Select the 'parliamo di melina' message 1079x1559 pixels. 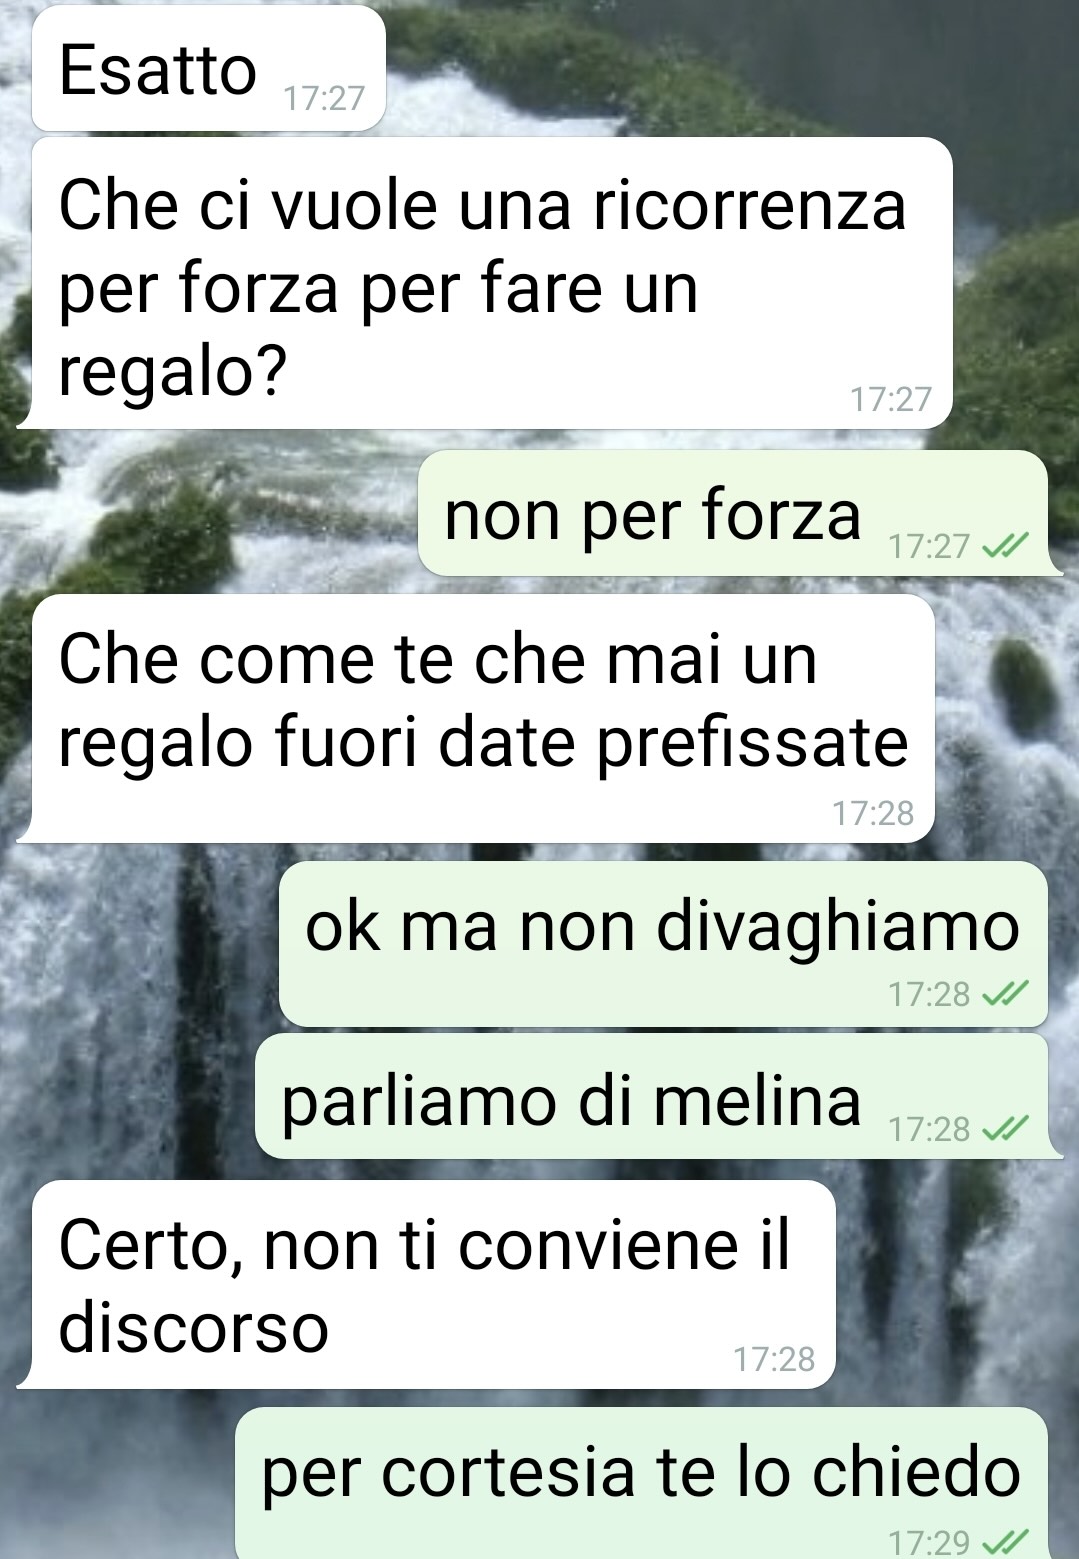[657, 1097]
